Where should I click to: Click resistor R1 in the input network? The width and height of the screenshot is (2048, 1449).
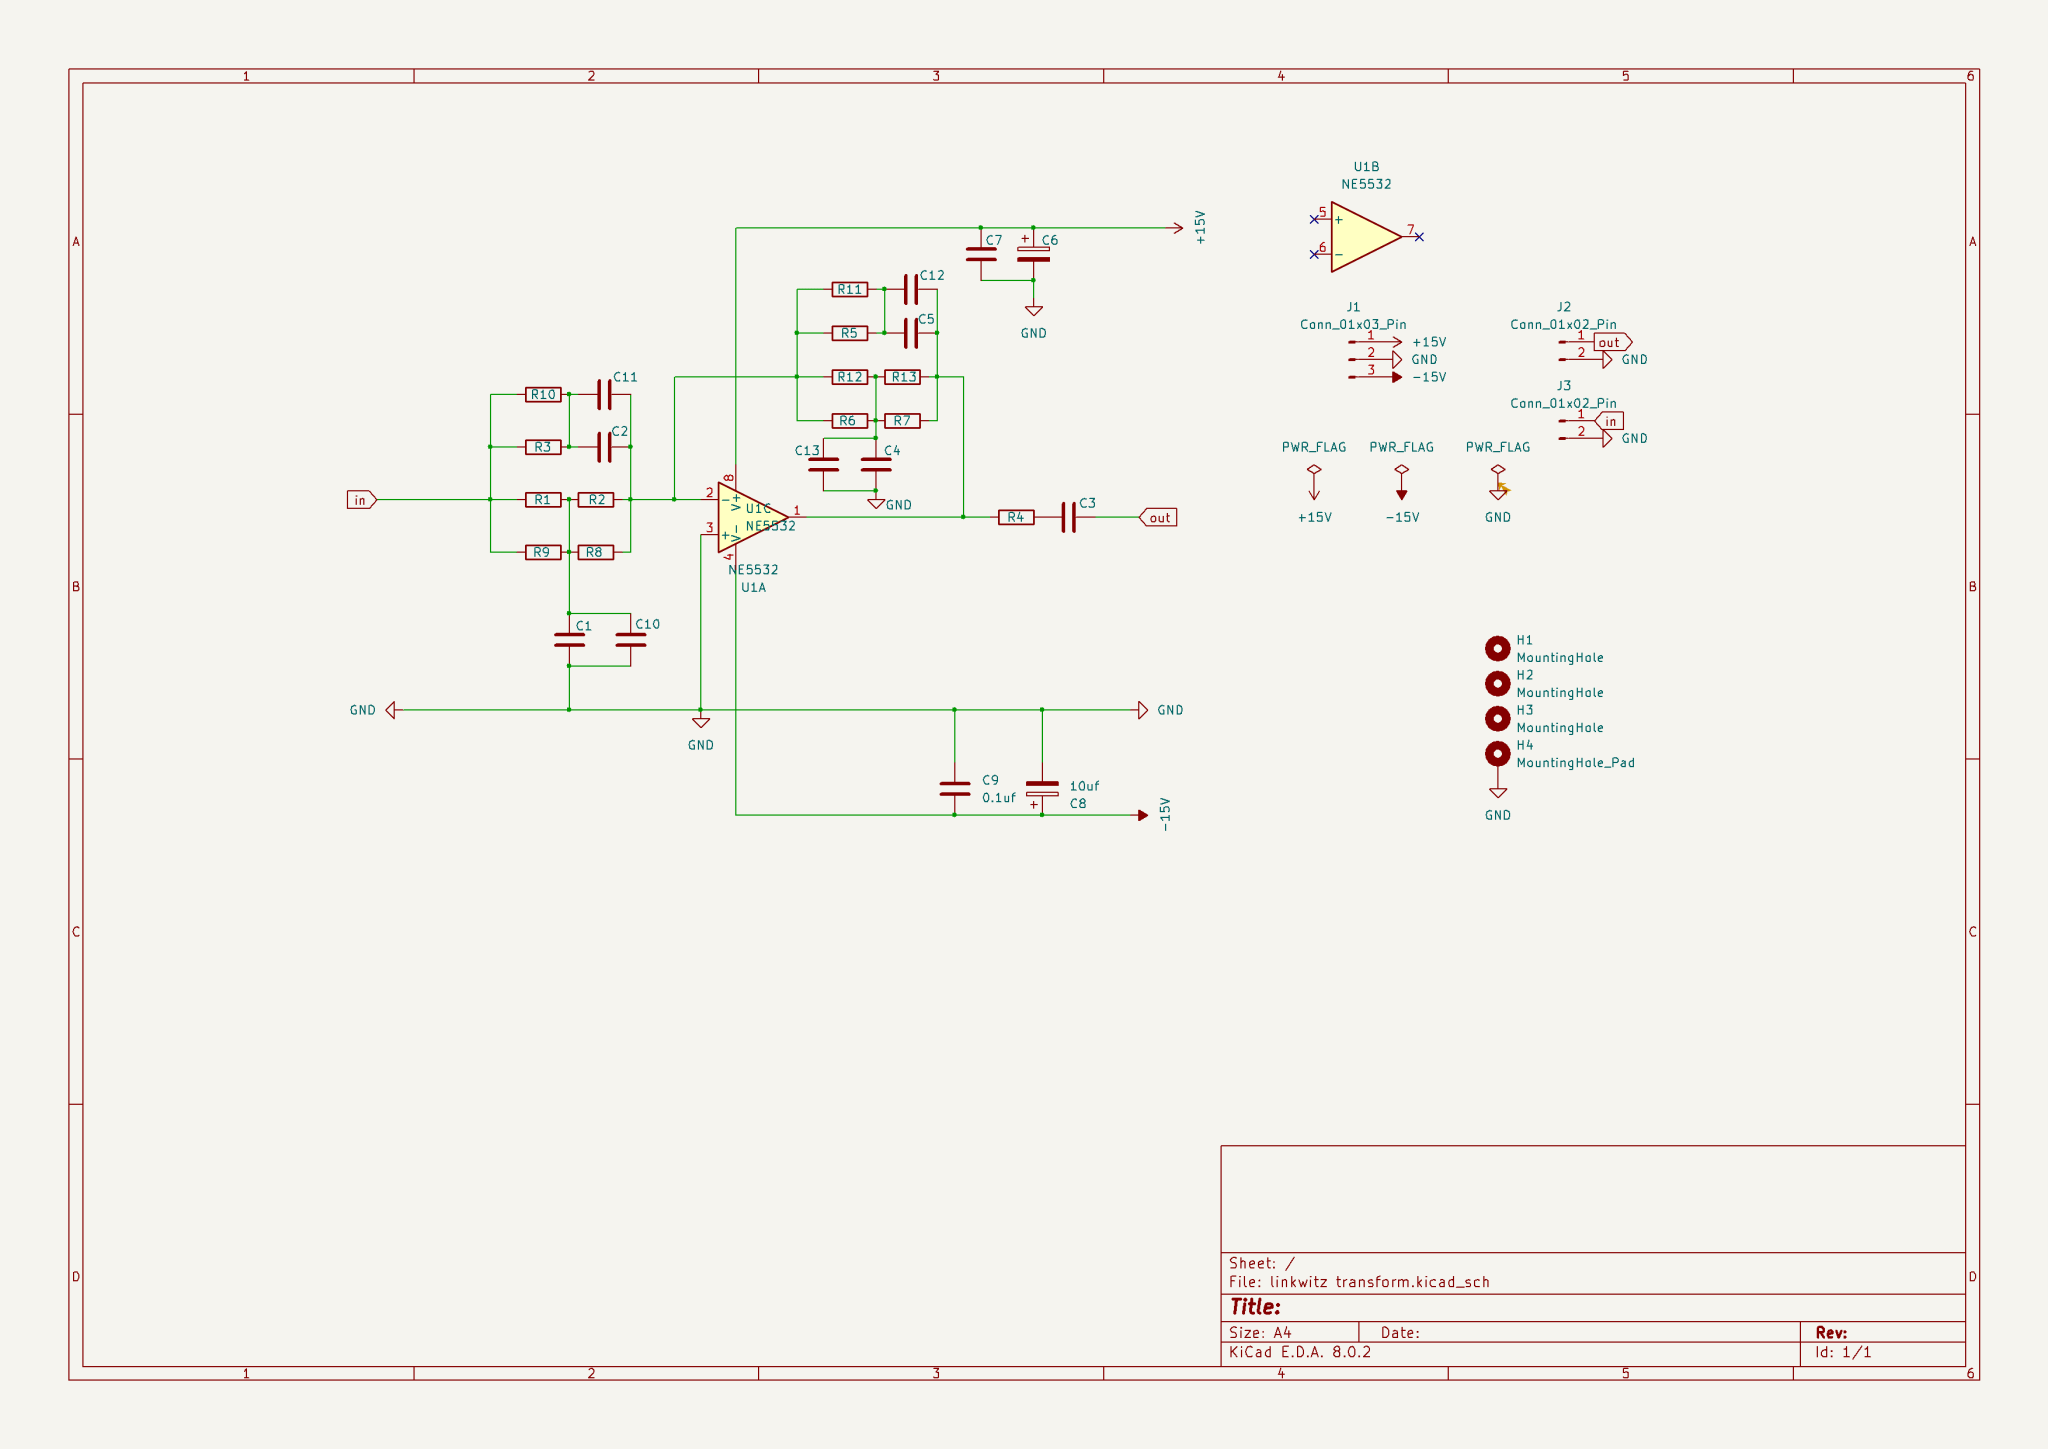click(543, 499)
